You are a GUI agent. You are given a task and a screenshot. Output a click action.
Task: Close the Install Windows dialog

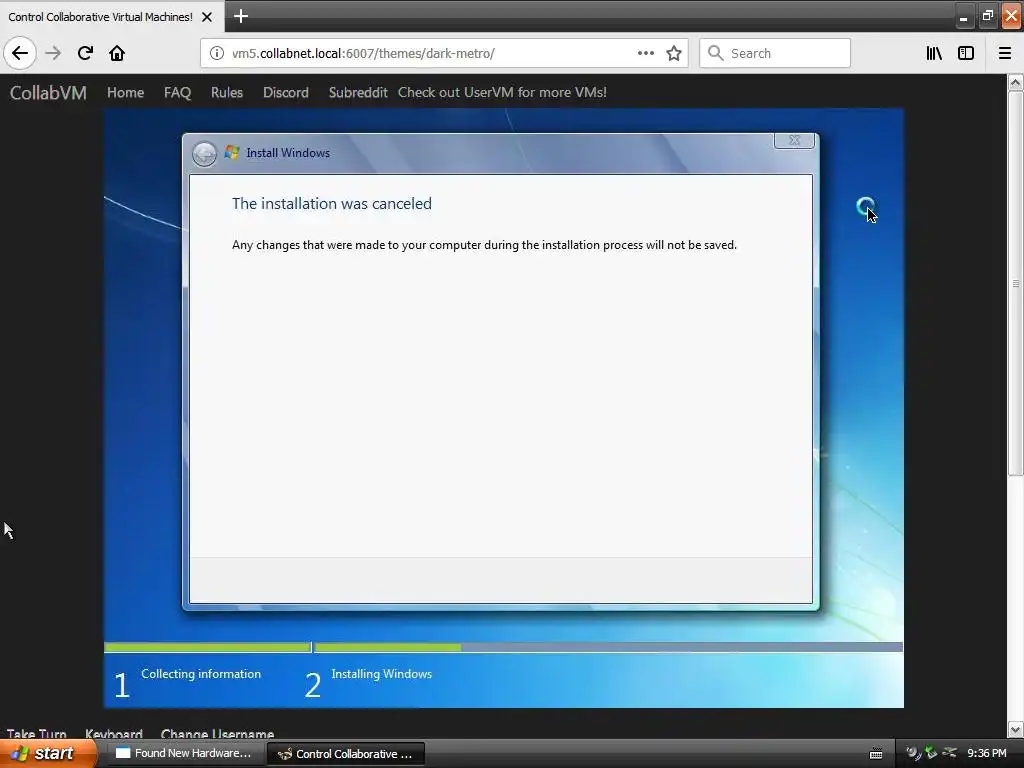794,140
